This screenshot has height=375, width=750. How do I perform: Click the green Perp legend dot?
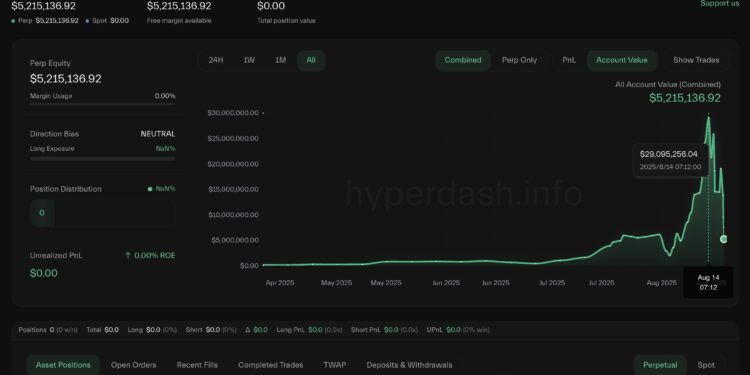coord(13,21)
